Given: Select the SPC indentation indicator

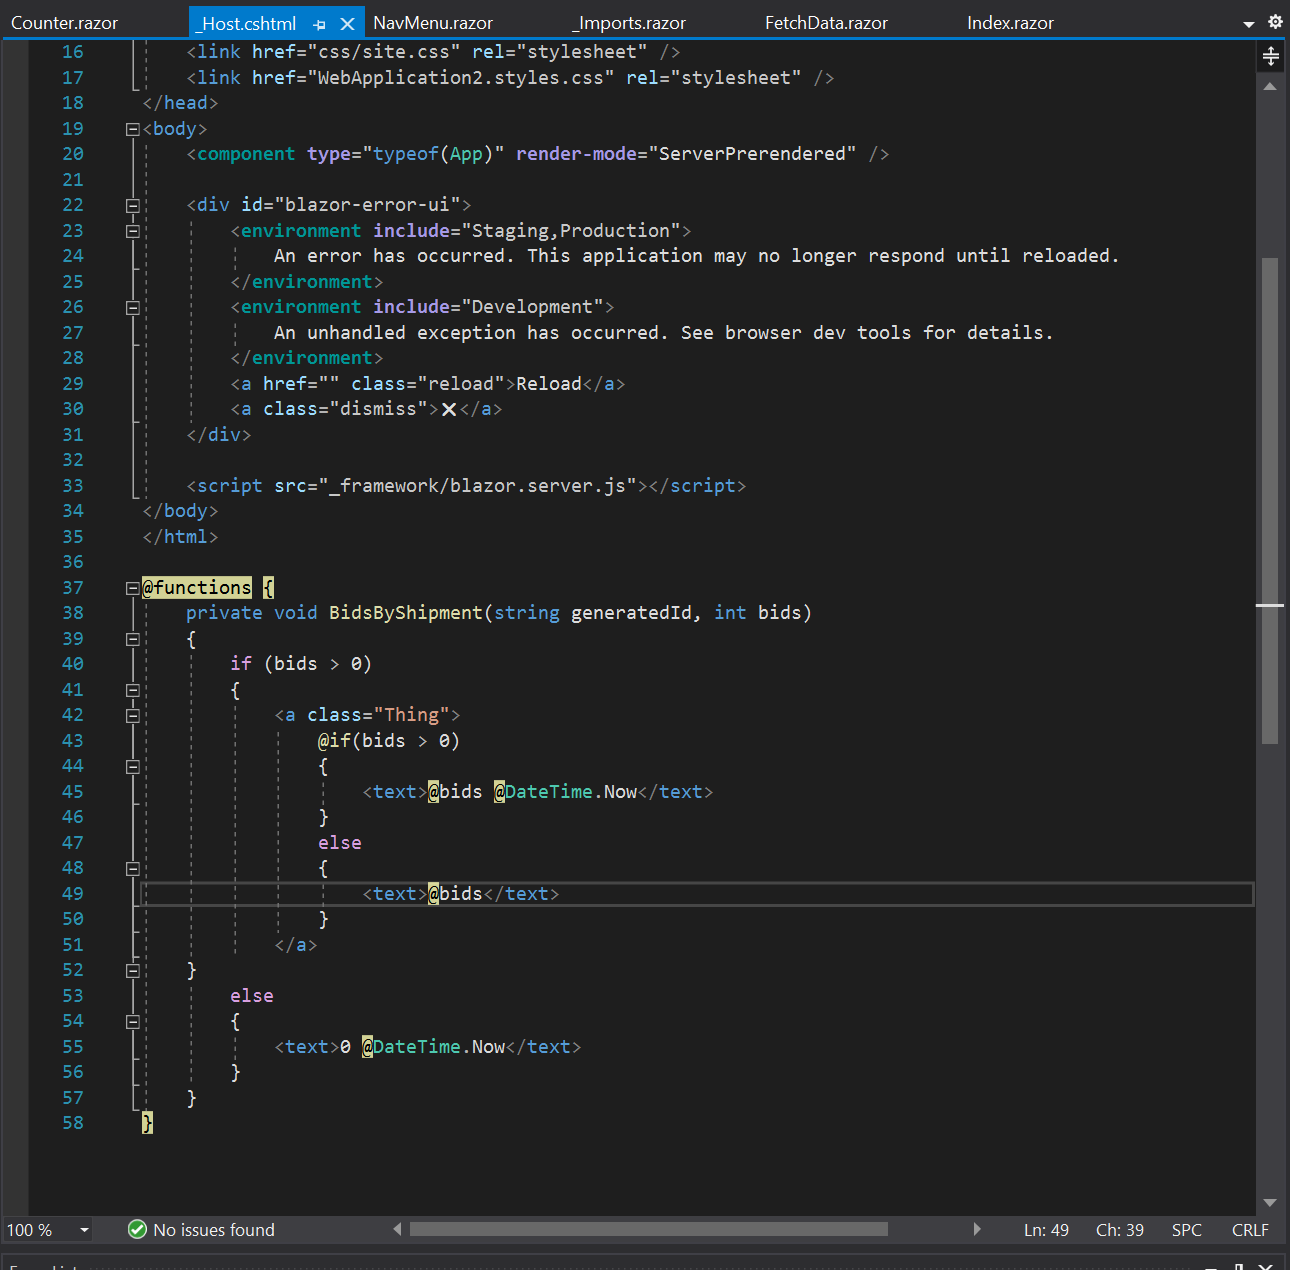Looking at the screenshot, I should coord(1186,1230).
